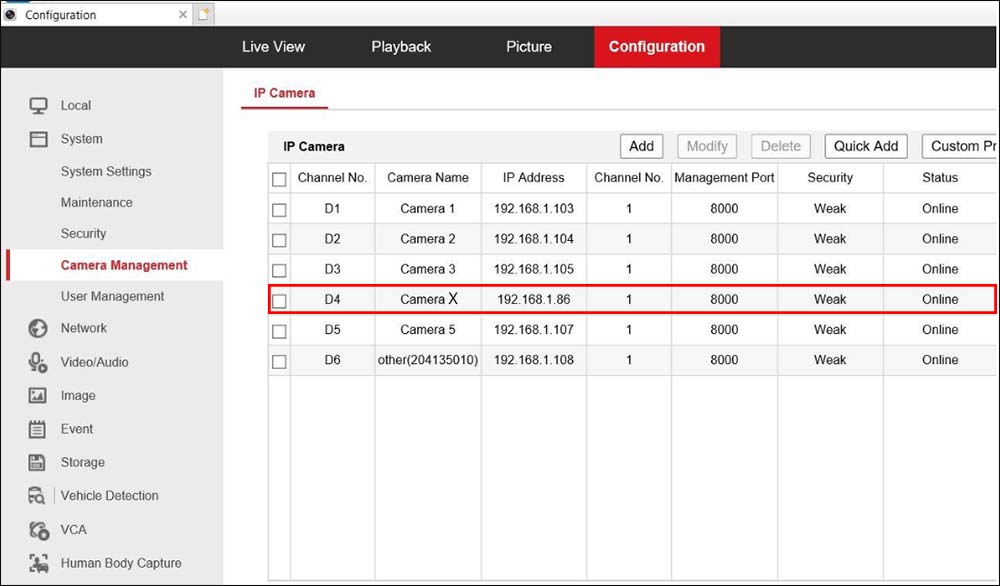Collapse the System section in sidebar
This screenshot has height=586, width=1000.
point(81,138)
